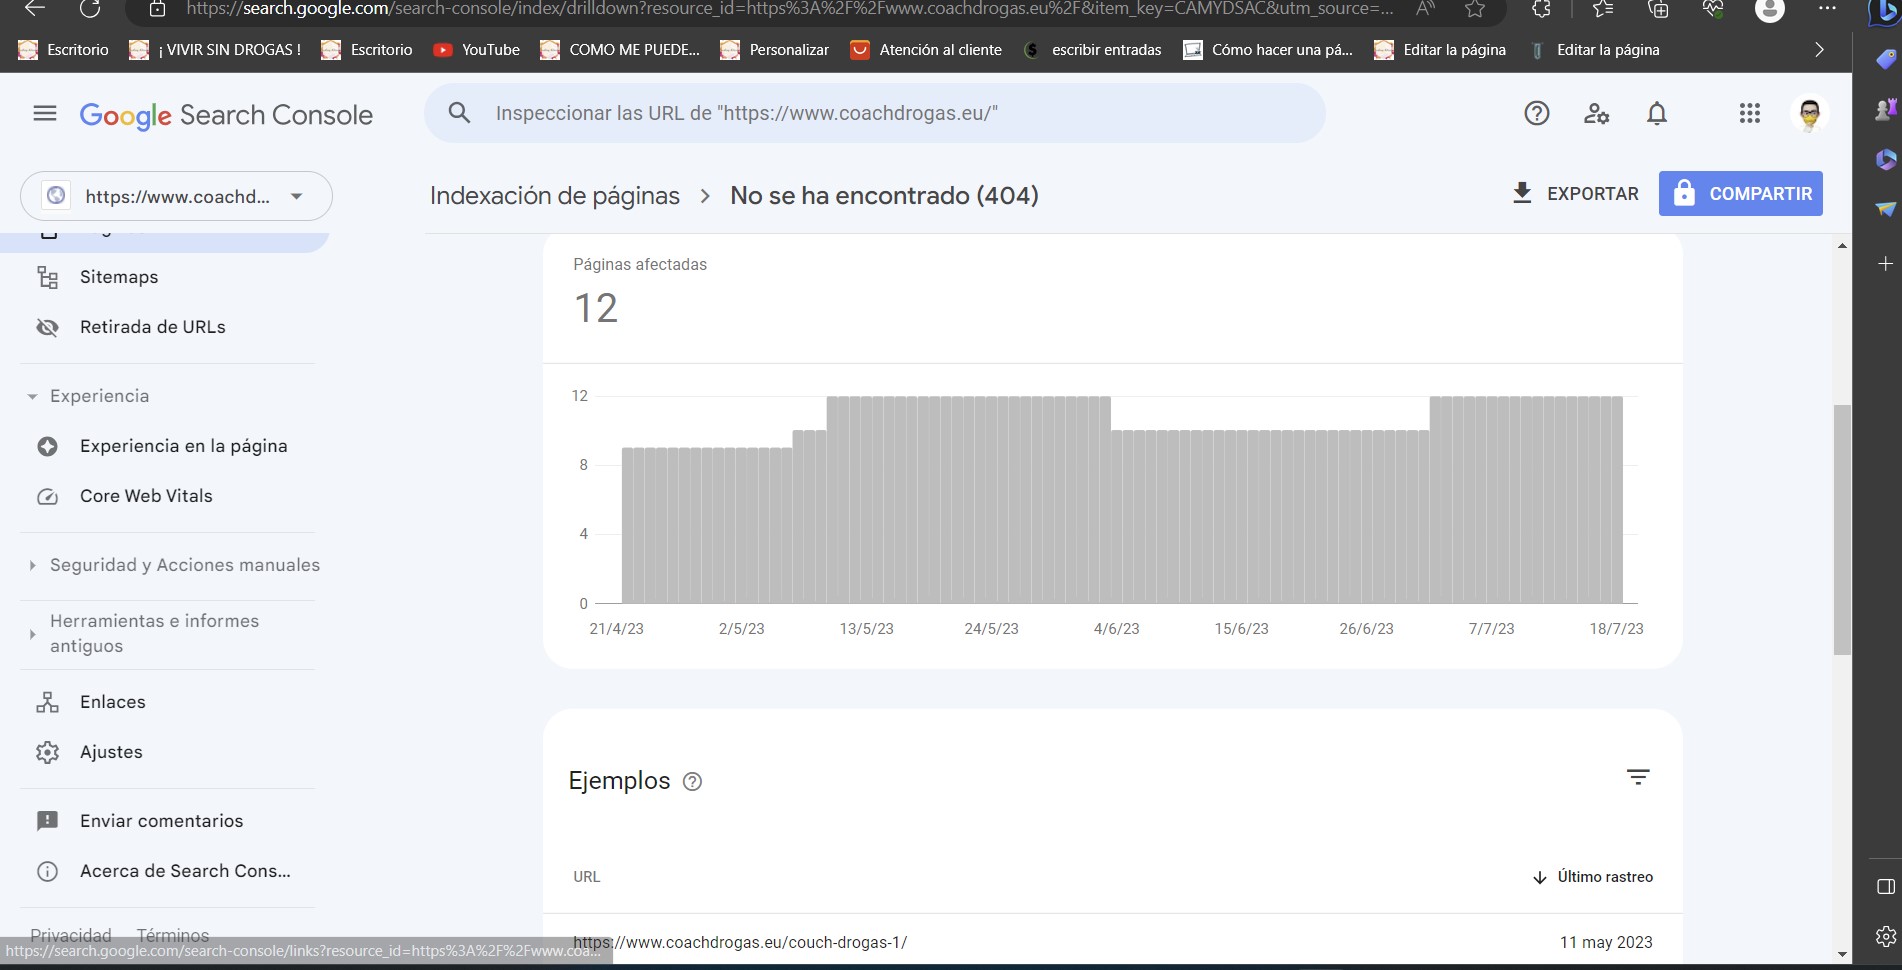Show more bookmarks chevron
The image size is (1902, 970).
pyautogui.click(x=1819, y=50)
